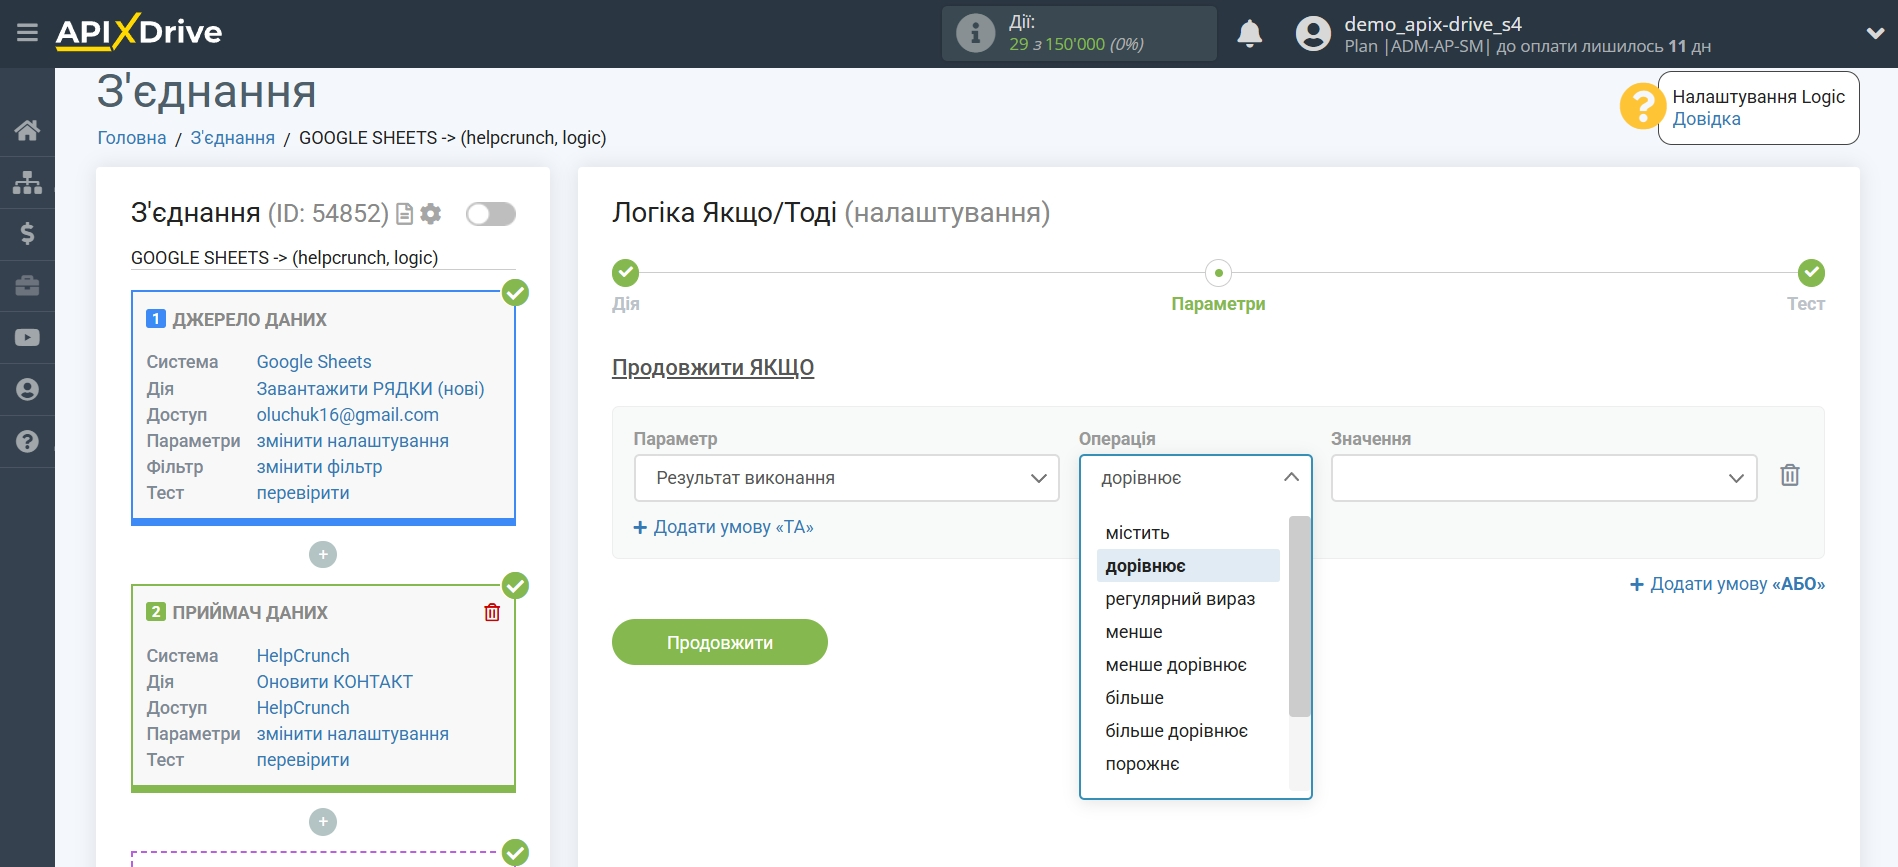Toggle the connection on/off switch
The height and width of the screenshot is (867, 1898).
pyautogui.click(x=491, y=214)
